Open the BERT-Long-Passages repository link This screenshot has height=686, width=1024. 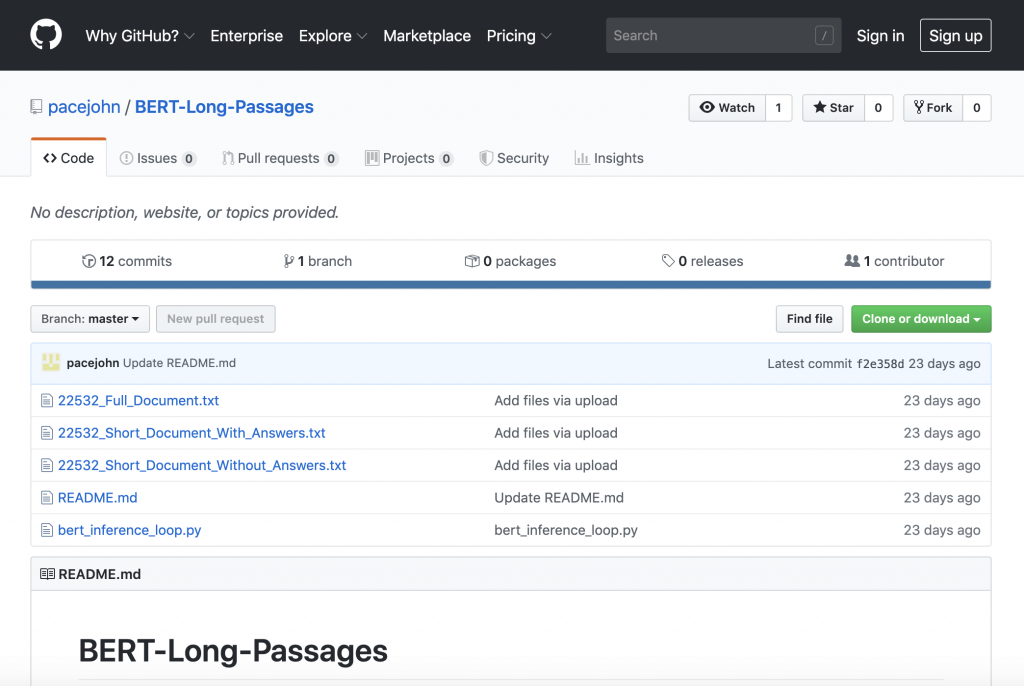click(x=224, y=106)
